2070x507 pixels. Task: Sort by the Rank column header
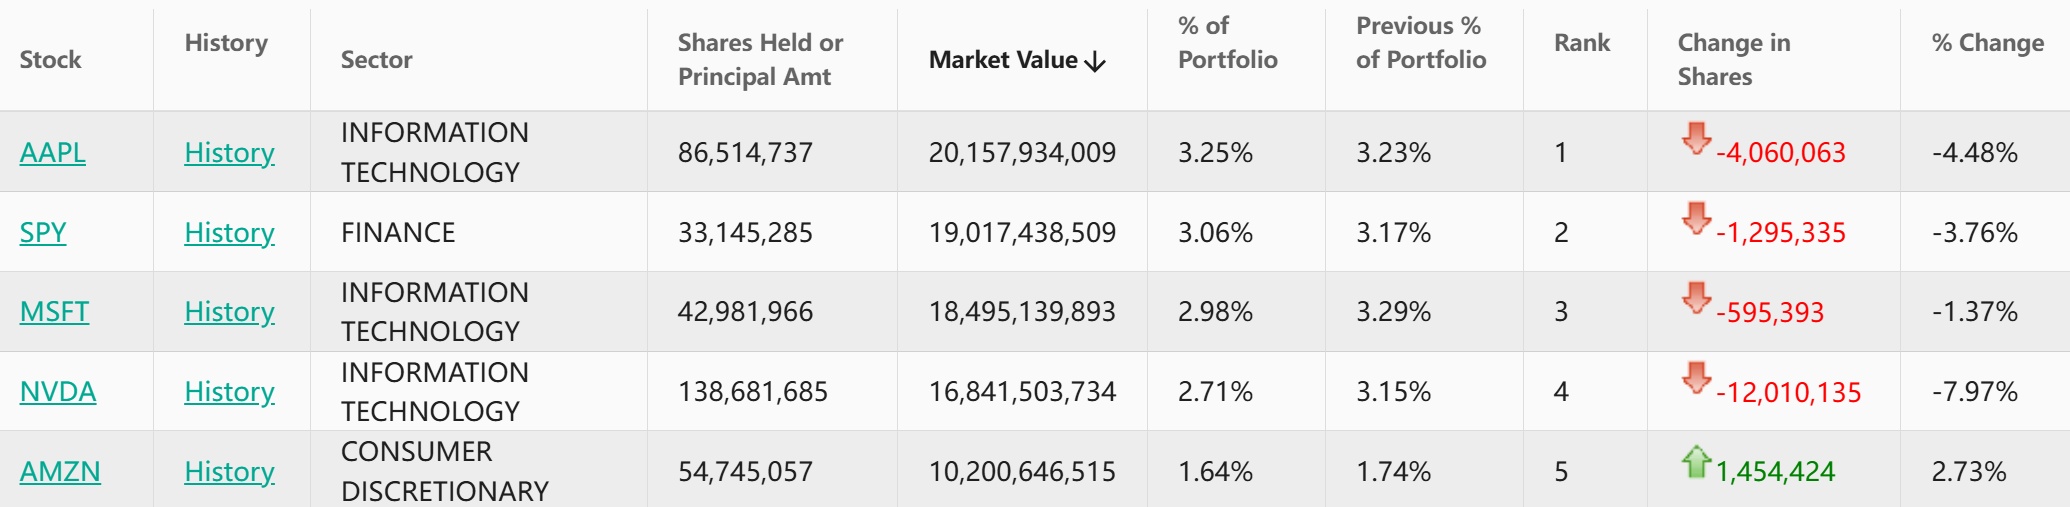[1581, 42]
